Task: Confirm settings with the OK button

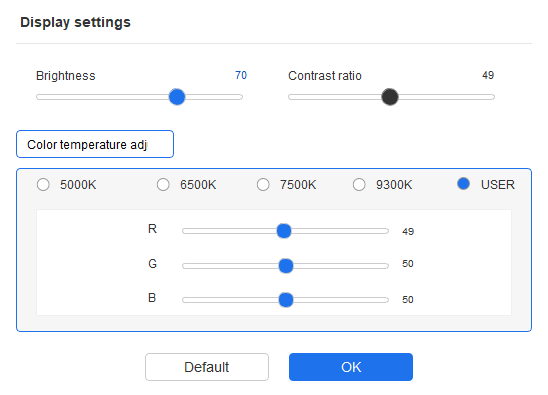Action: 351,367
